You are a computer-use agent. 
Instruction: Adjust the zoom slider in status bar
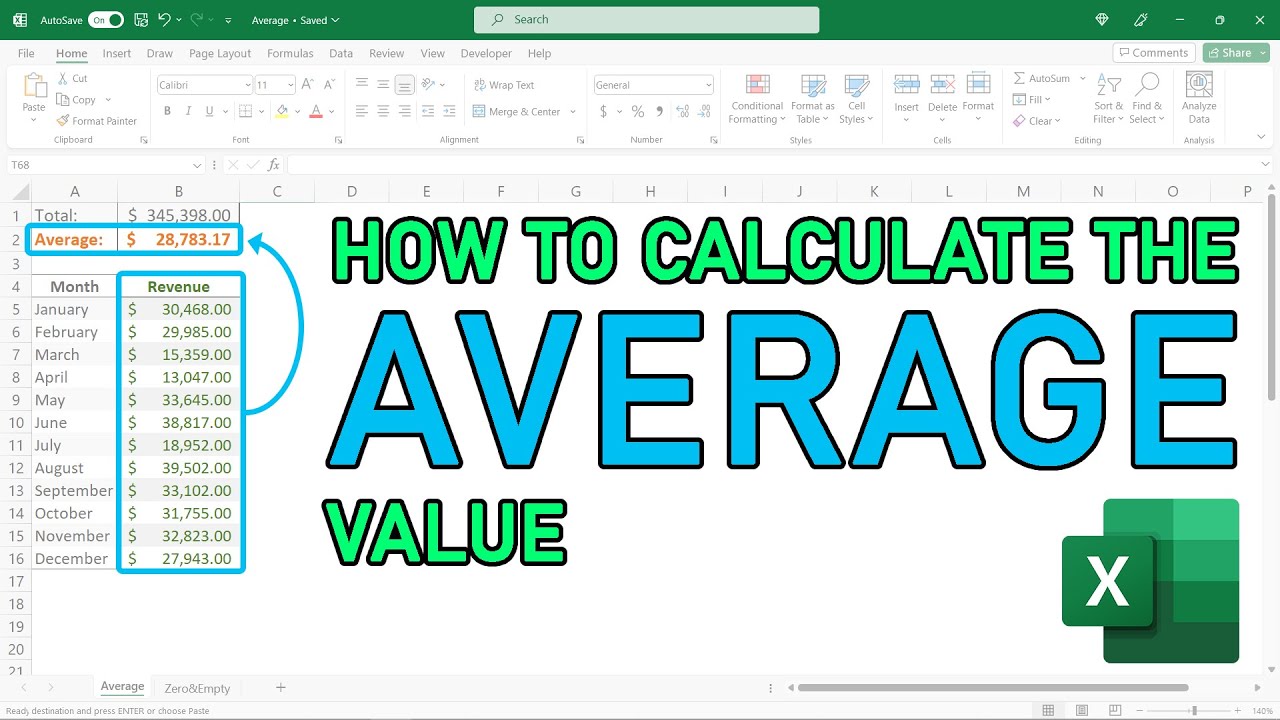1194,711
